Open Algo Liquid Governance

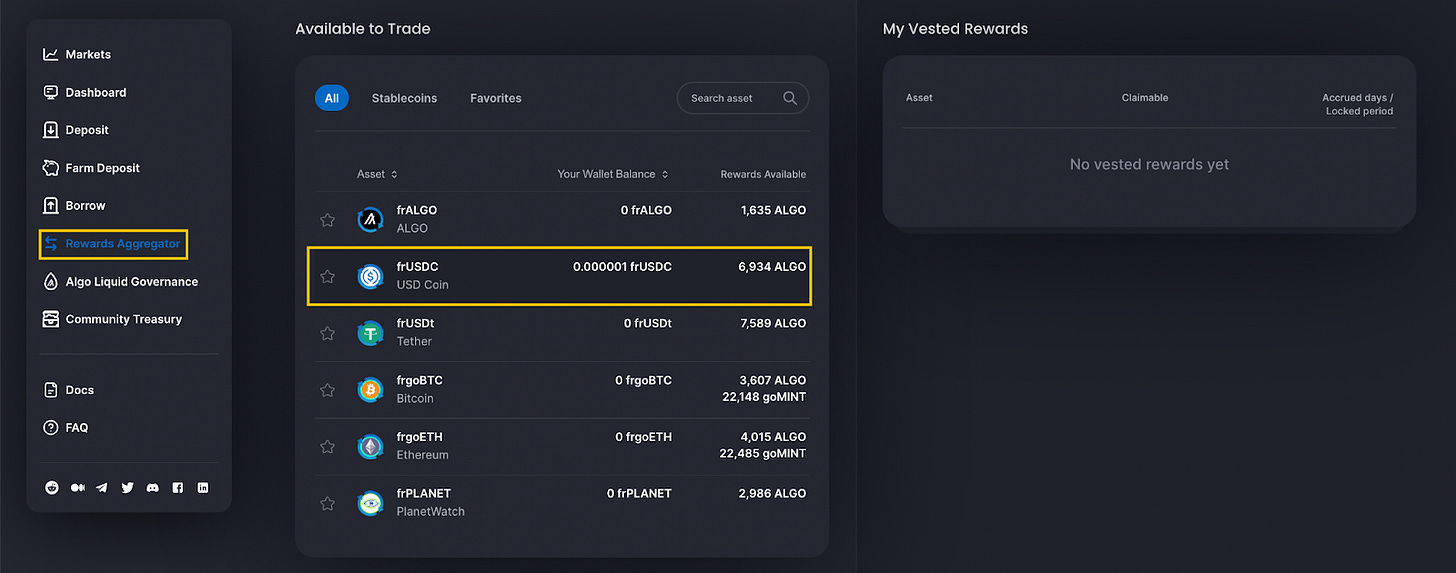point(132,281)
